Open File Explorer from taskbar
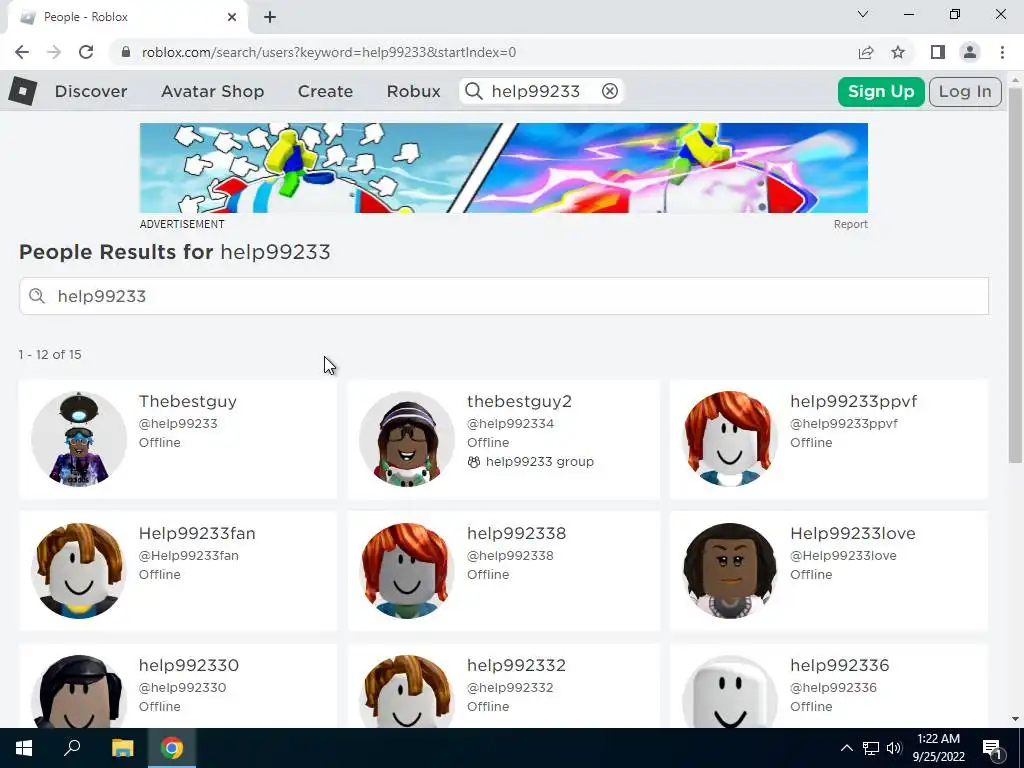1024x768 pixels. point(122,748)
